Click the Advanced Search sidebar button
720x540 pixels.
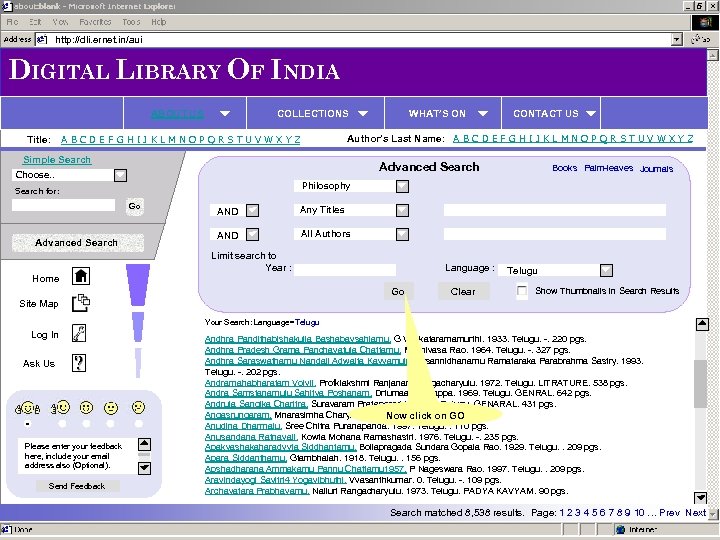pyautogui.click(x=77, y=242)
